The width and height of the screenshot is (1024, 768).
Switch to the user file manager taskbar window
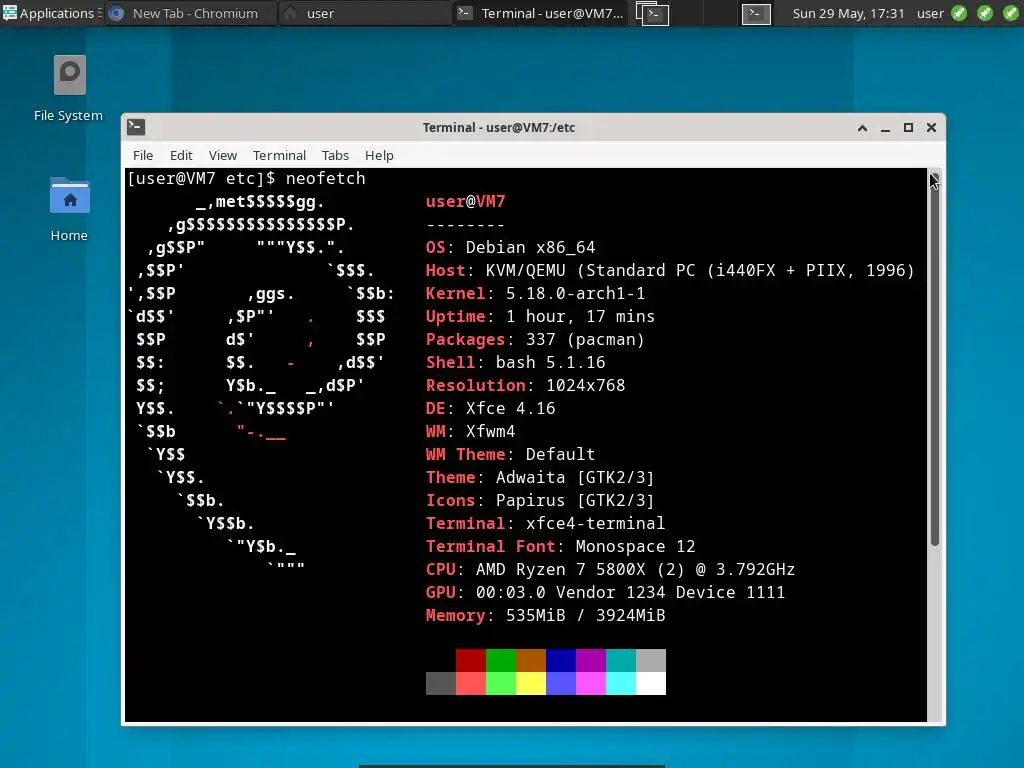(x=364, y=13)
